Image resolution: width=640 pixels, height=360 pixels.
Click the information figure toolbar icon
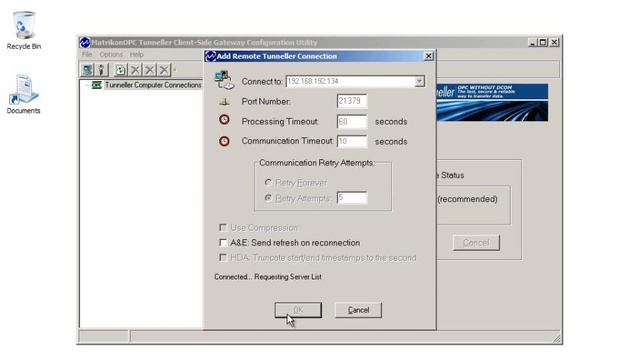point(102,70)
